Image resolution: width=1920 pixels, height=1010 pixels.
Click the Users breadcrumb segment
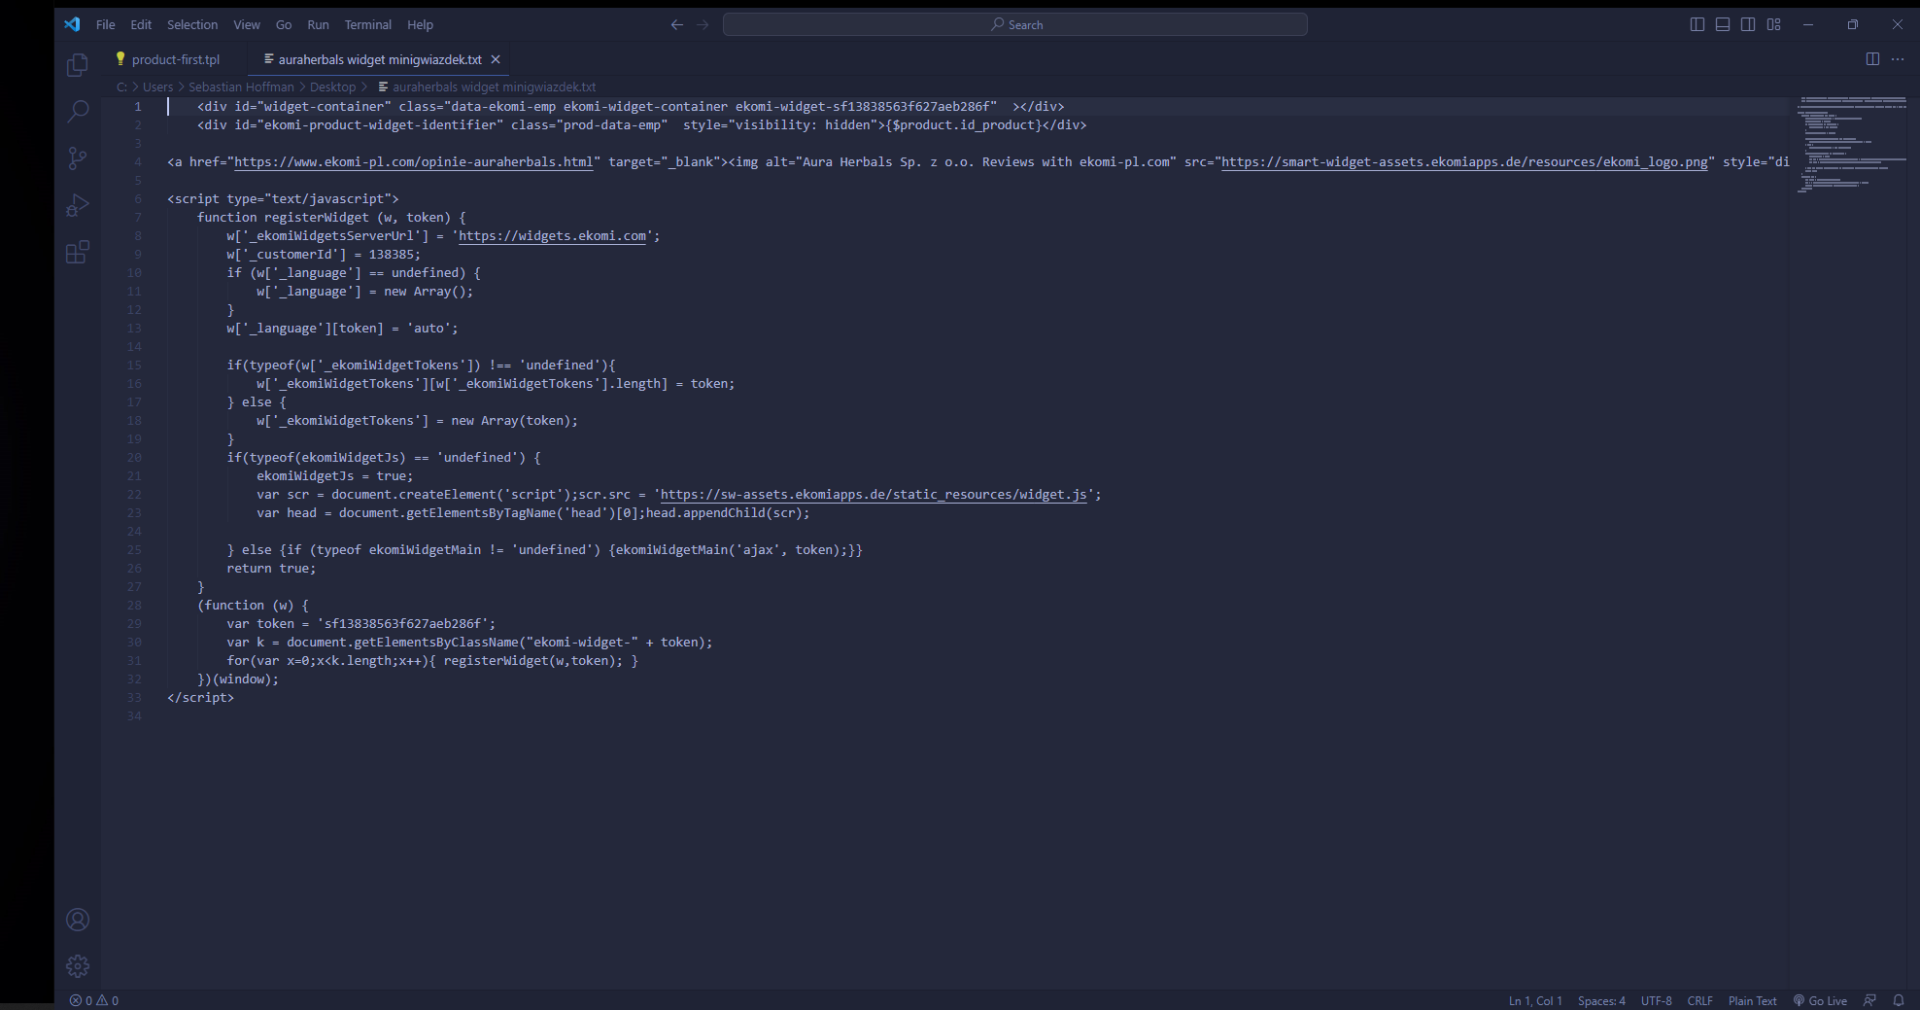pos(158,87)
